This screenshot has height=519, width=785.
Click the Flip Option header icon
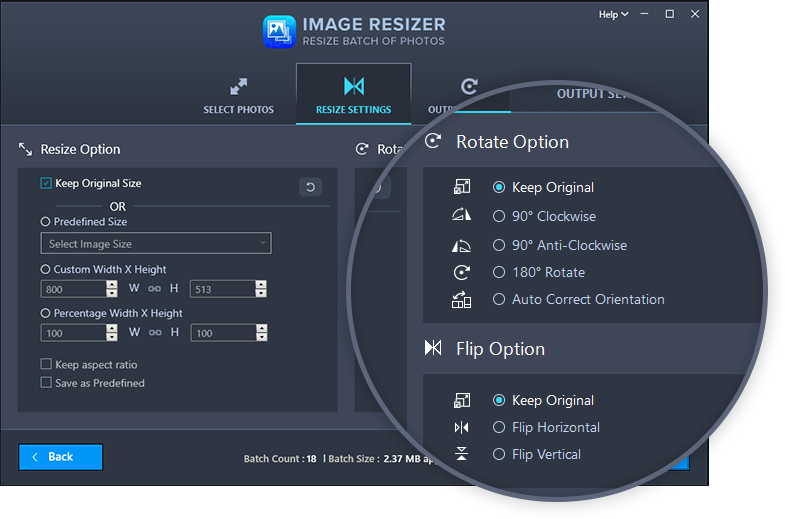click(433, 347)
